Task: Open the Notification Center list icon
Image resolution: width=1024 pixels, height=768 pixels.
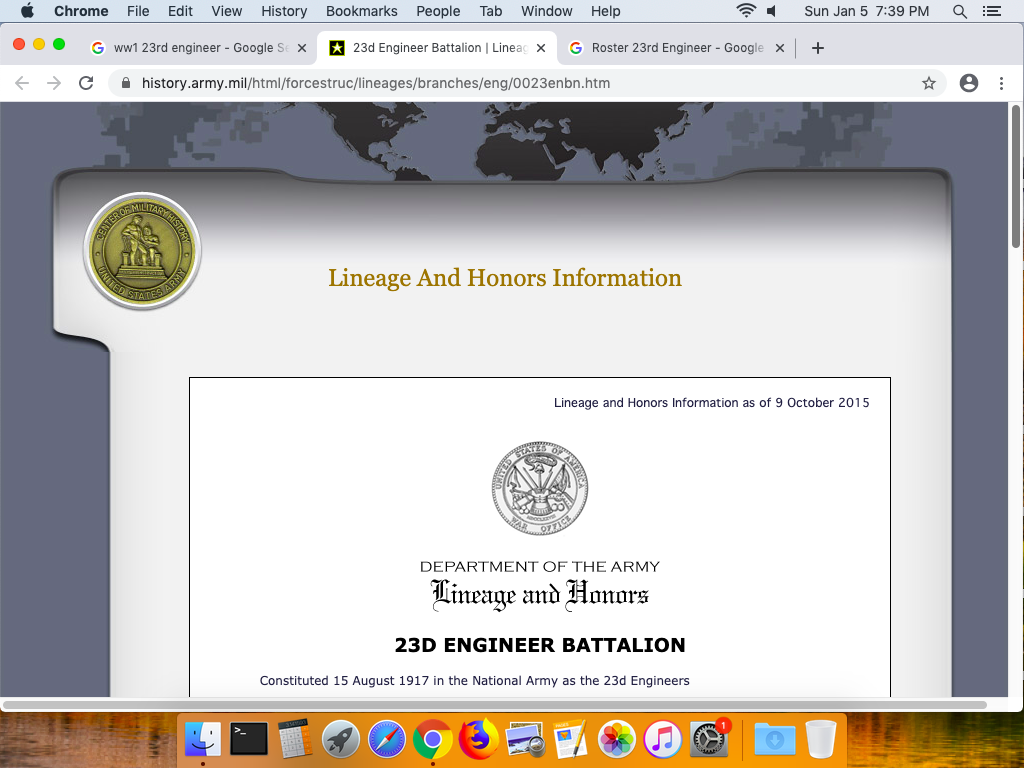Action: click(992, 11)
